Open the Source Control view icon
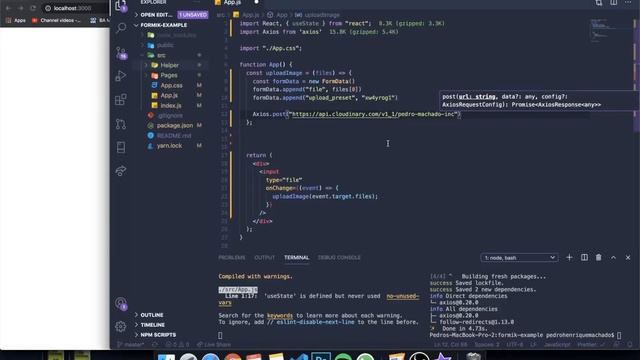640x360 pixels. point(121,53)
